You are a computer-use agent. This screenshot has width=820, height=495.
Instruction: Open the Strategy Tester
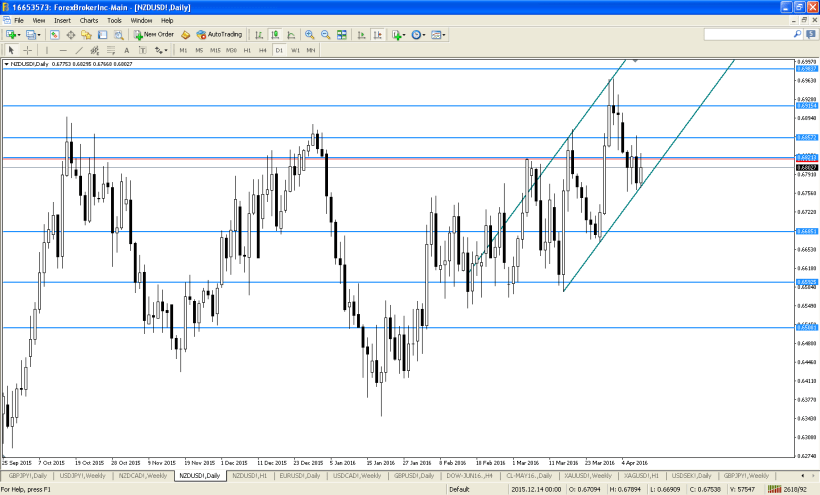point(119,34)
